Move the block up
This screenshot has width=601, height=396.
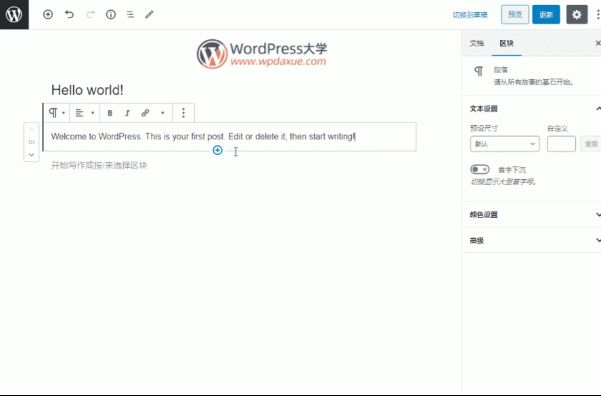(31, 130)
